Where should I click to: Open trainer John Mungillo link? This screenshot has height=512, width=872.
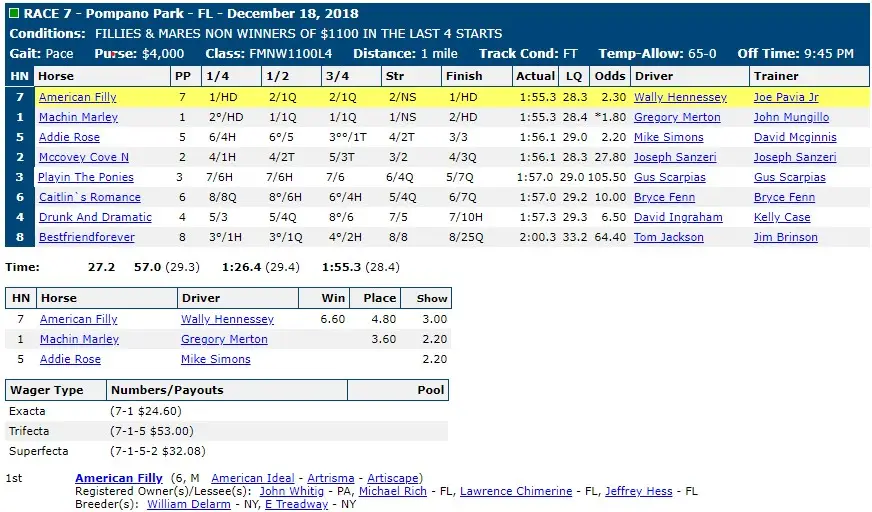click(791, 117)
